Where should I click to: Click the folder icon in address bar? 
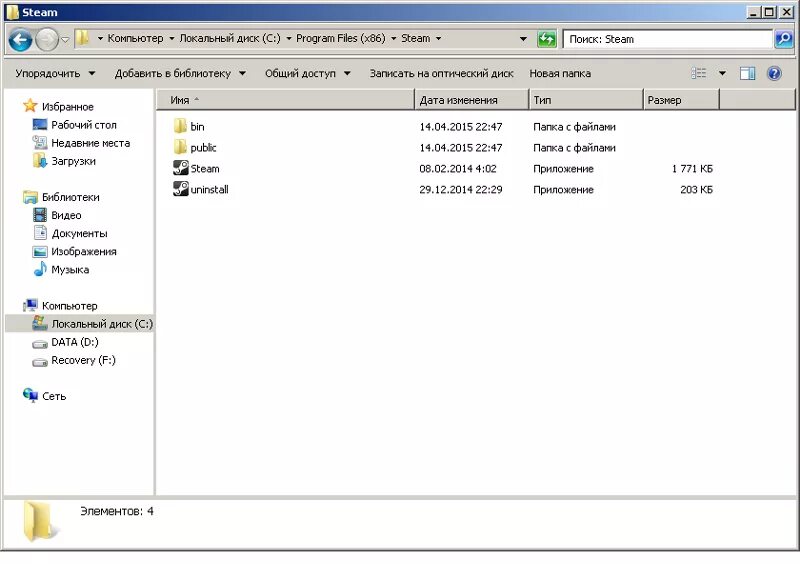(82, 38)
